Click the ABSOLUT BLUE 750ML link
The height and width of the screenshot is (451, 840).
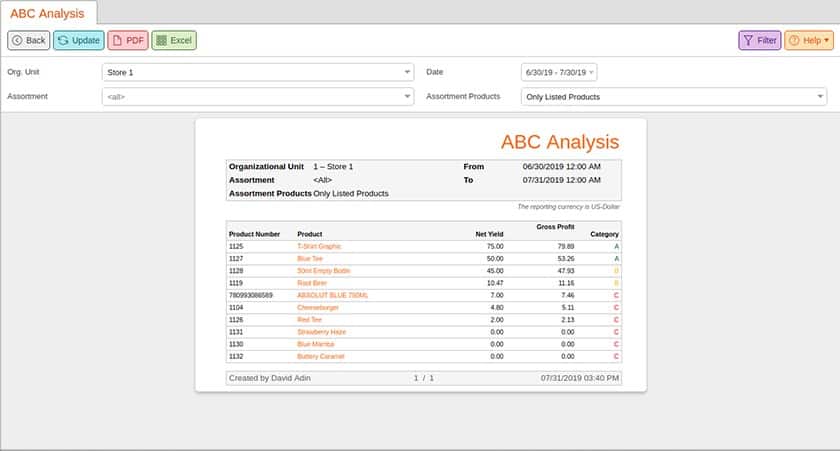(x=332, y=295)
